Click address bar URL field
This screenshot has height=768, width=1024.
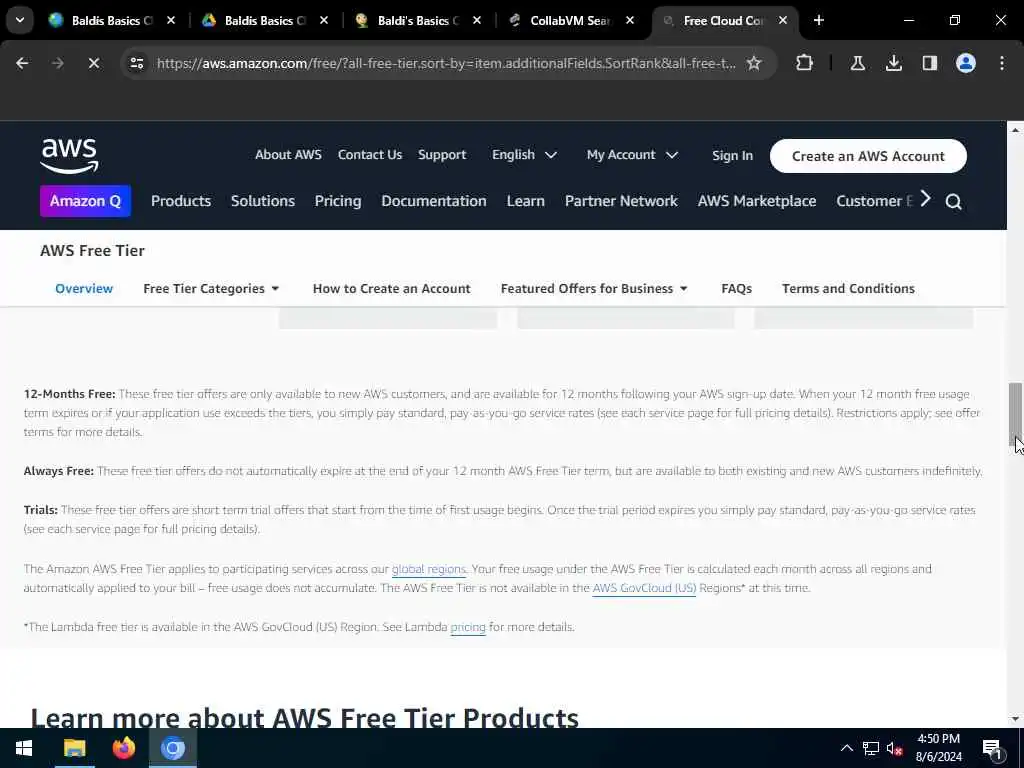(x=446, y=63)
